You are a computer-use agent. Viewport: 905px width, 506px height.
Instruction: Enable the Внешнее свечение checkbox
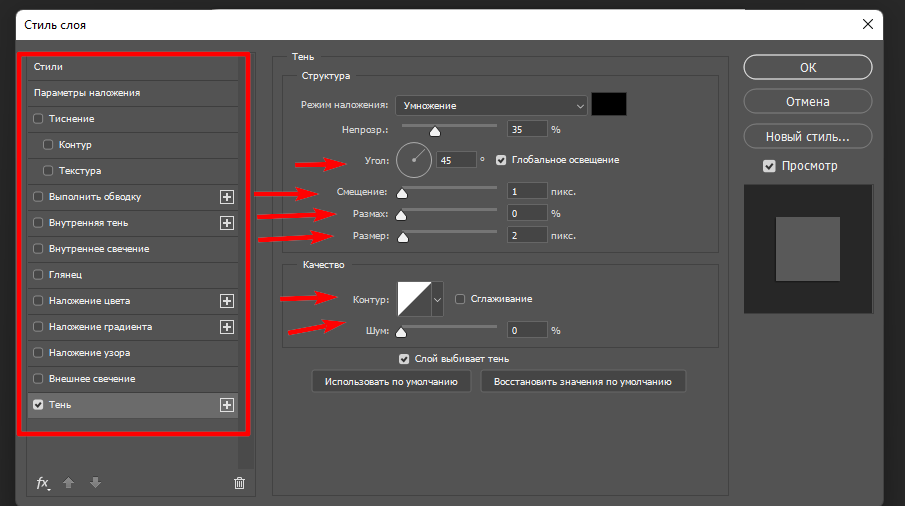pyautogui.click(x=38, y=378)
